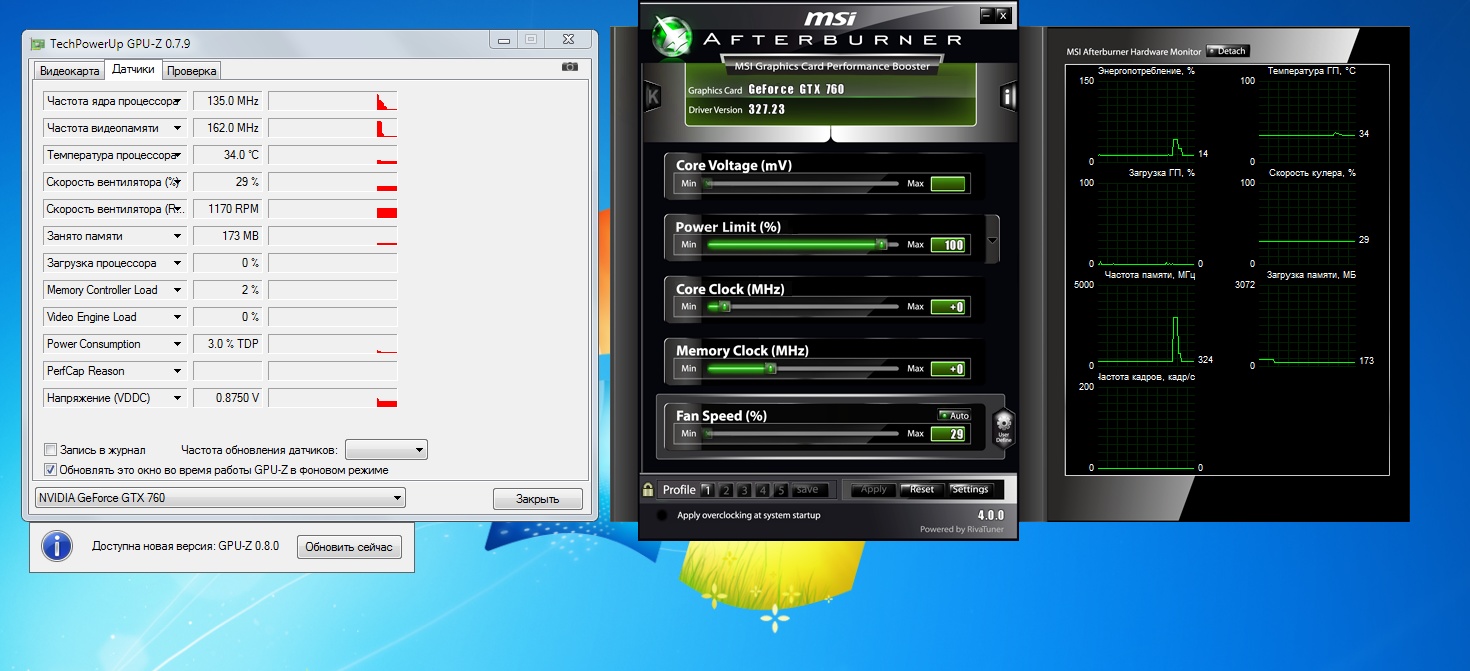The width and height of the screenshot is (1470, 671).
Task: Open the NVIDIA GeForce GTX 760 GPU selector
Action: 220,497
